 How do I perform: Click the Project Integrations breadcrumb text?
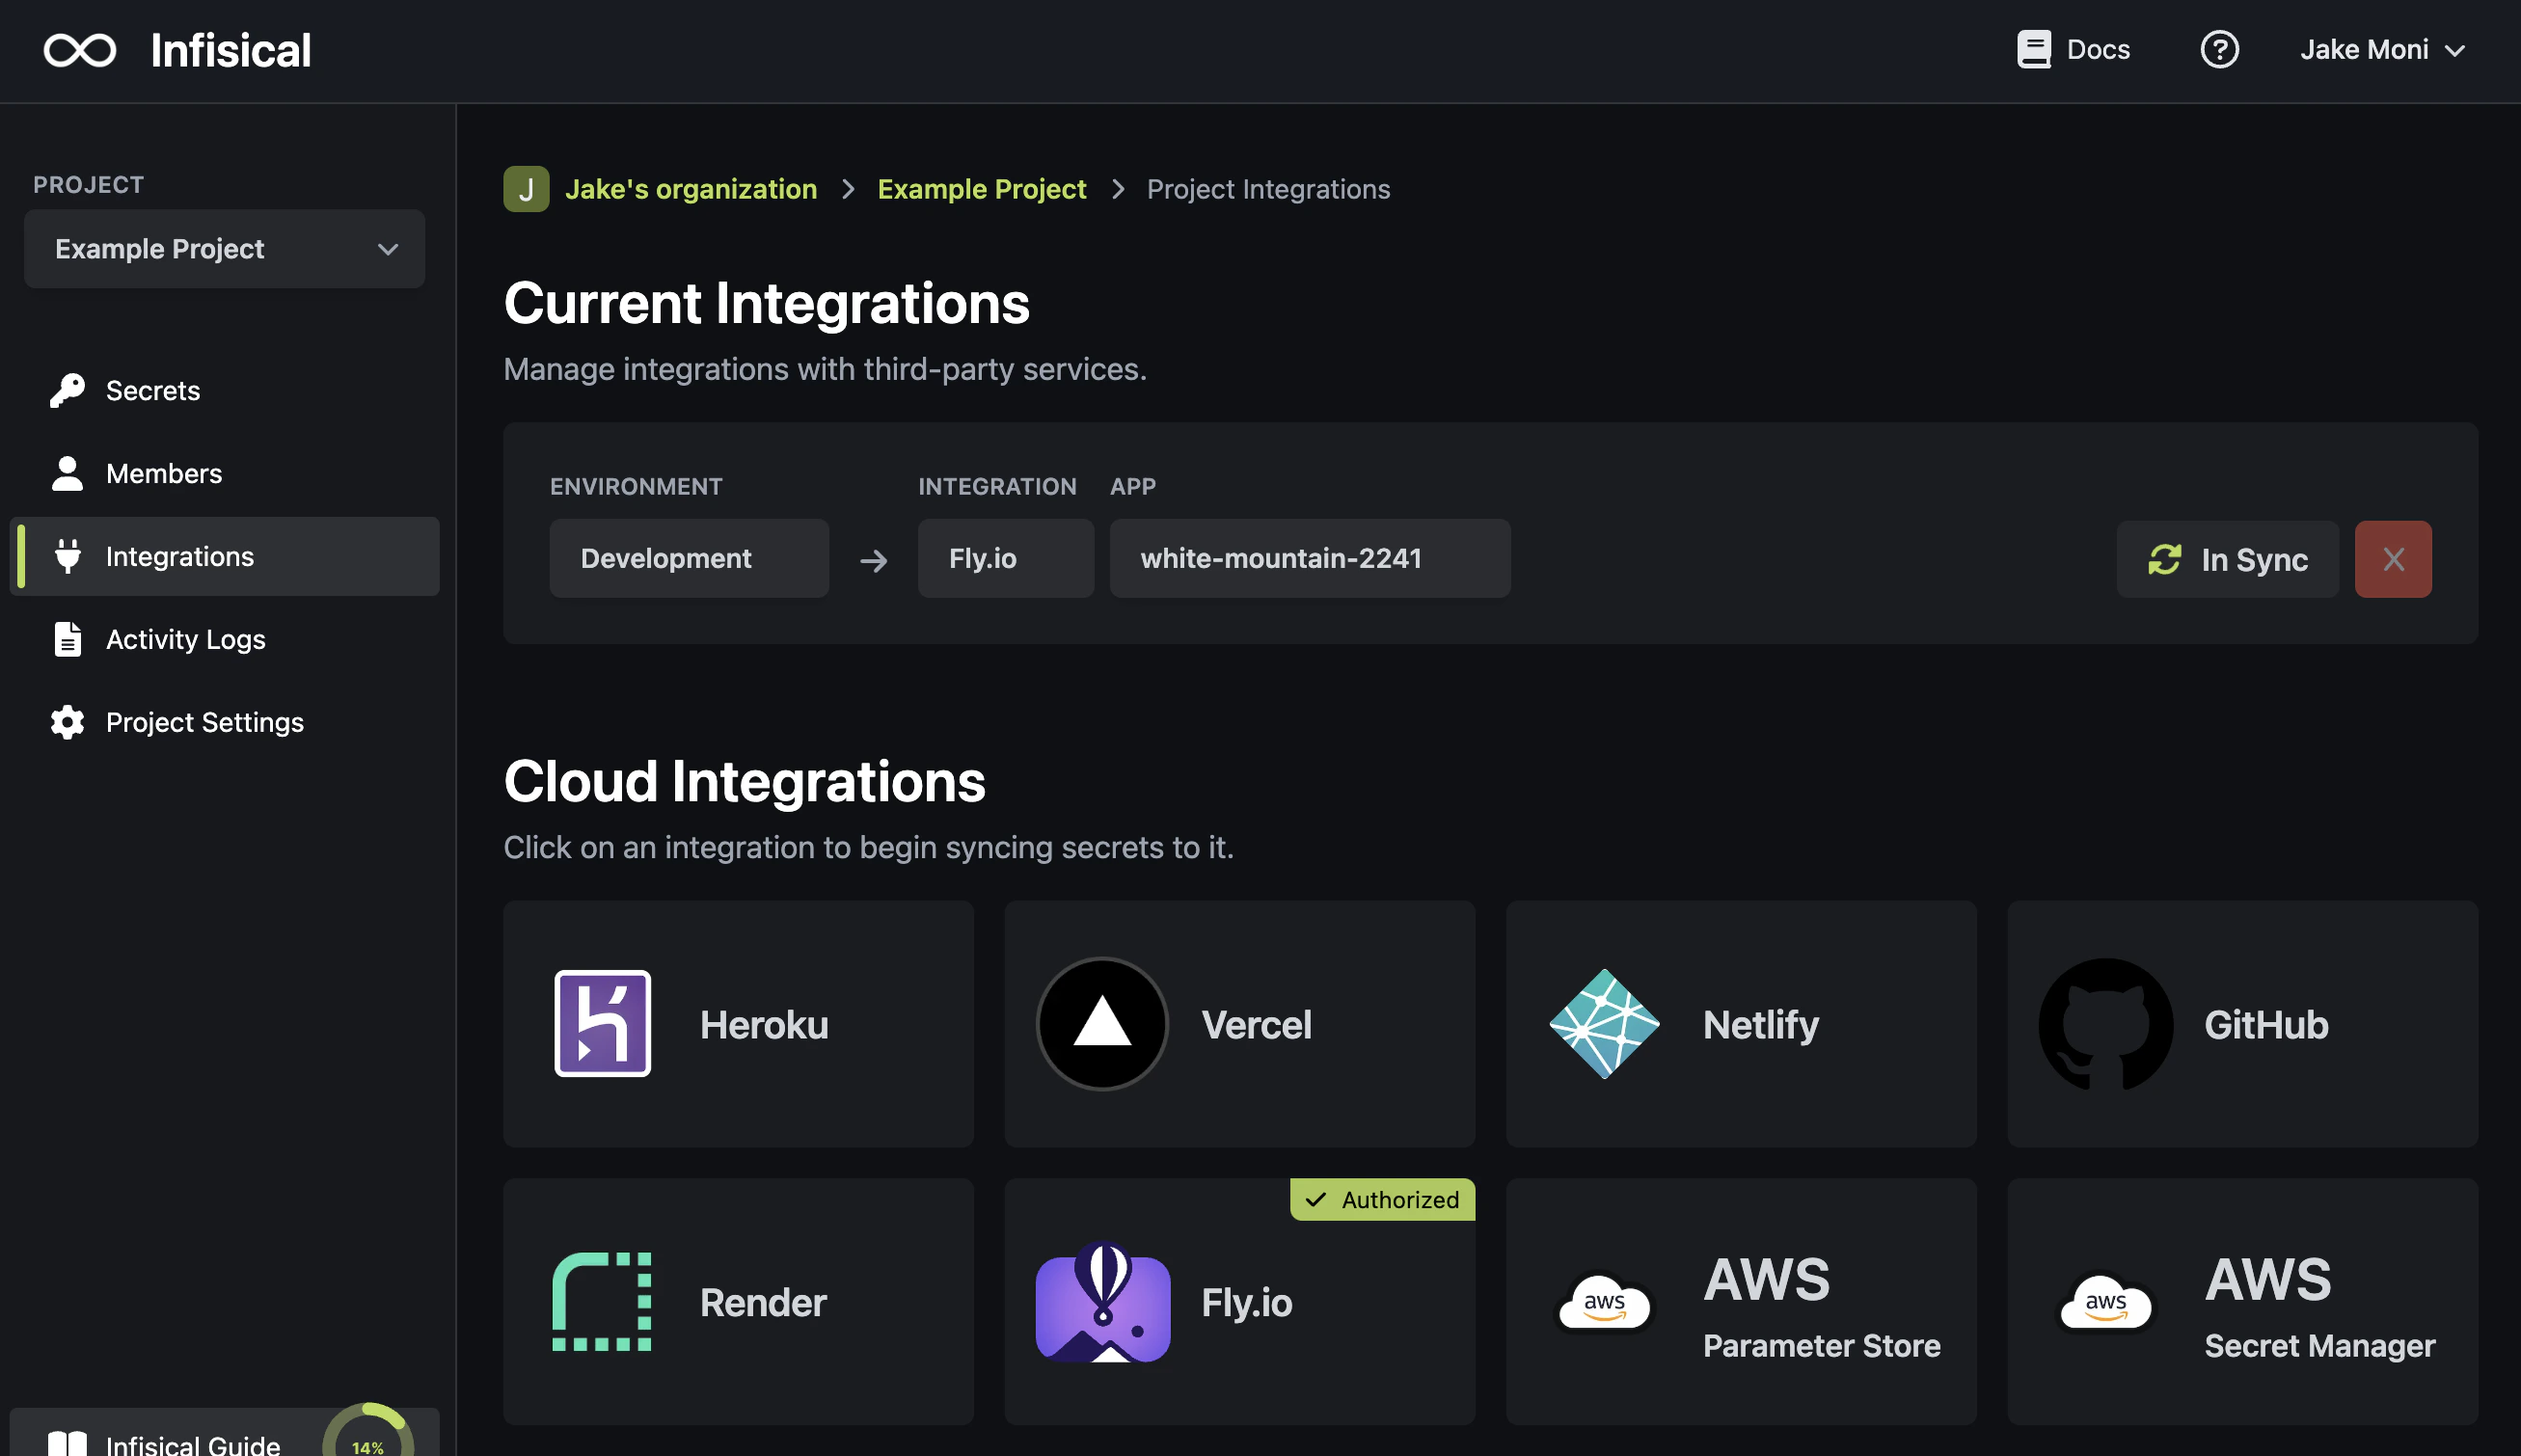click(1268, 189)
